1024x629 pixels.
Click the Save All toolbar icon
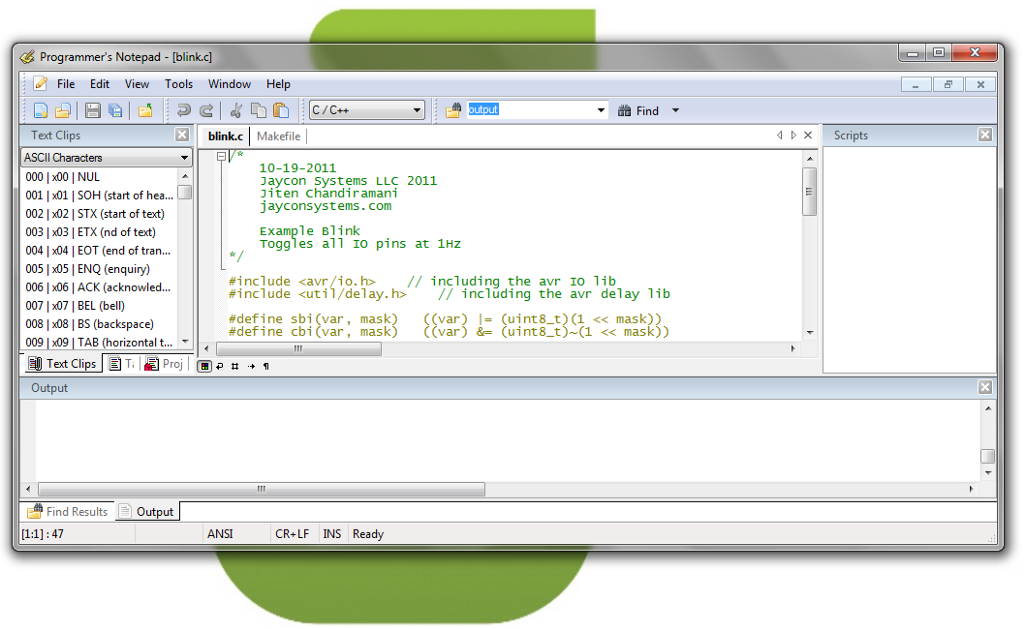point(116,110)
